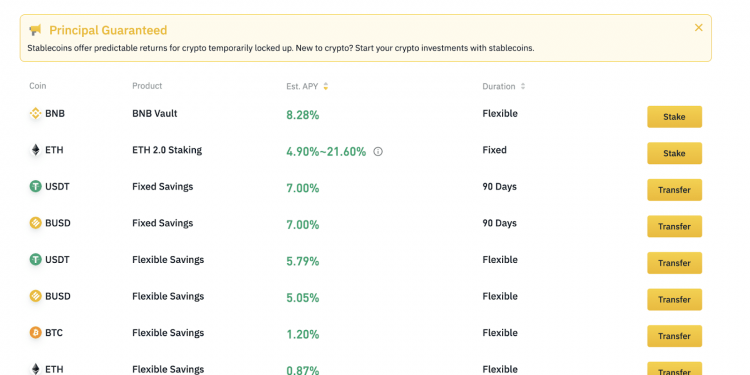
Task: Click the USDT icon in Flexible Savings row
Action: [35, 260]
